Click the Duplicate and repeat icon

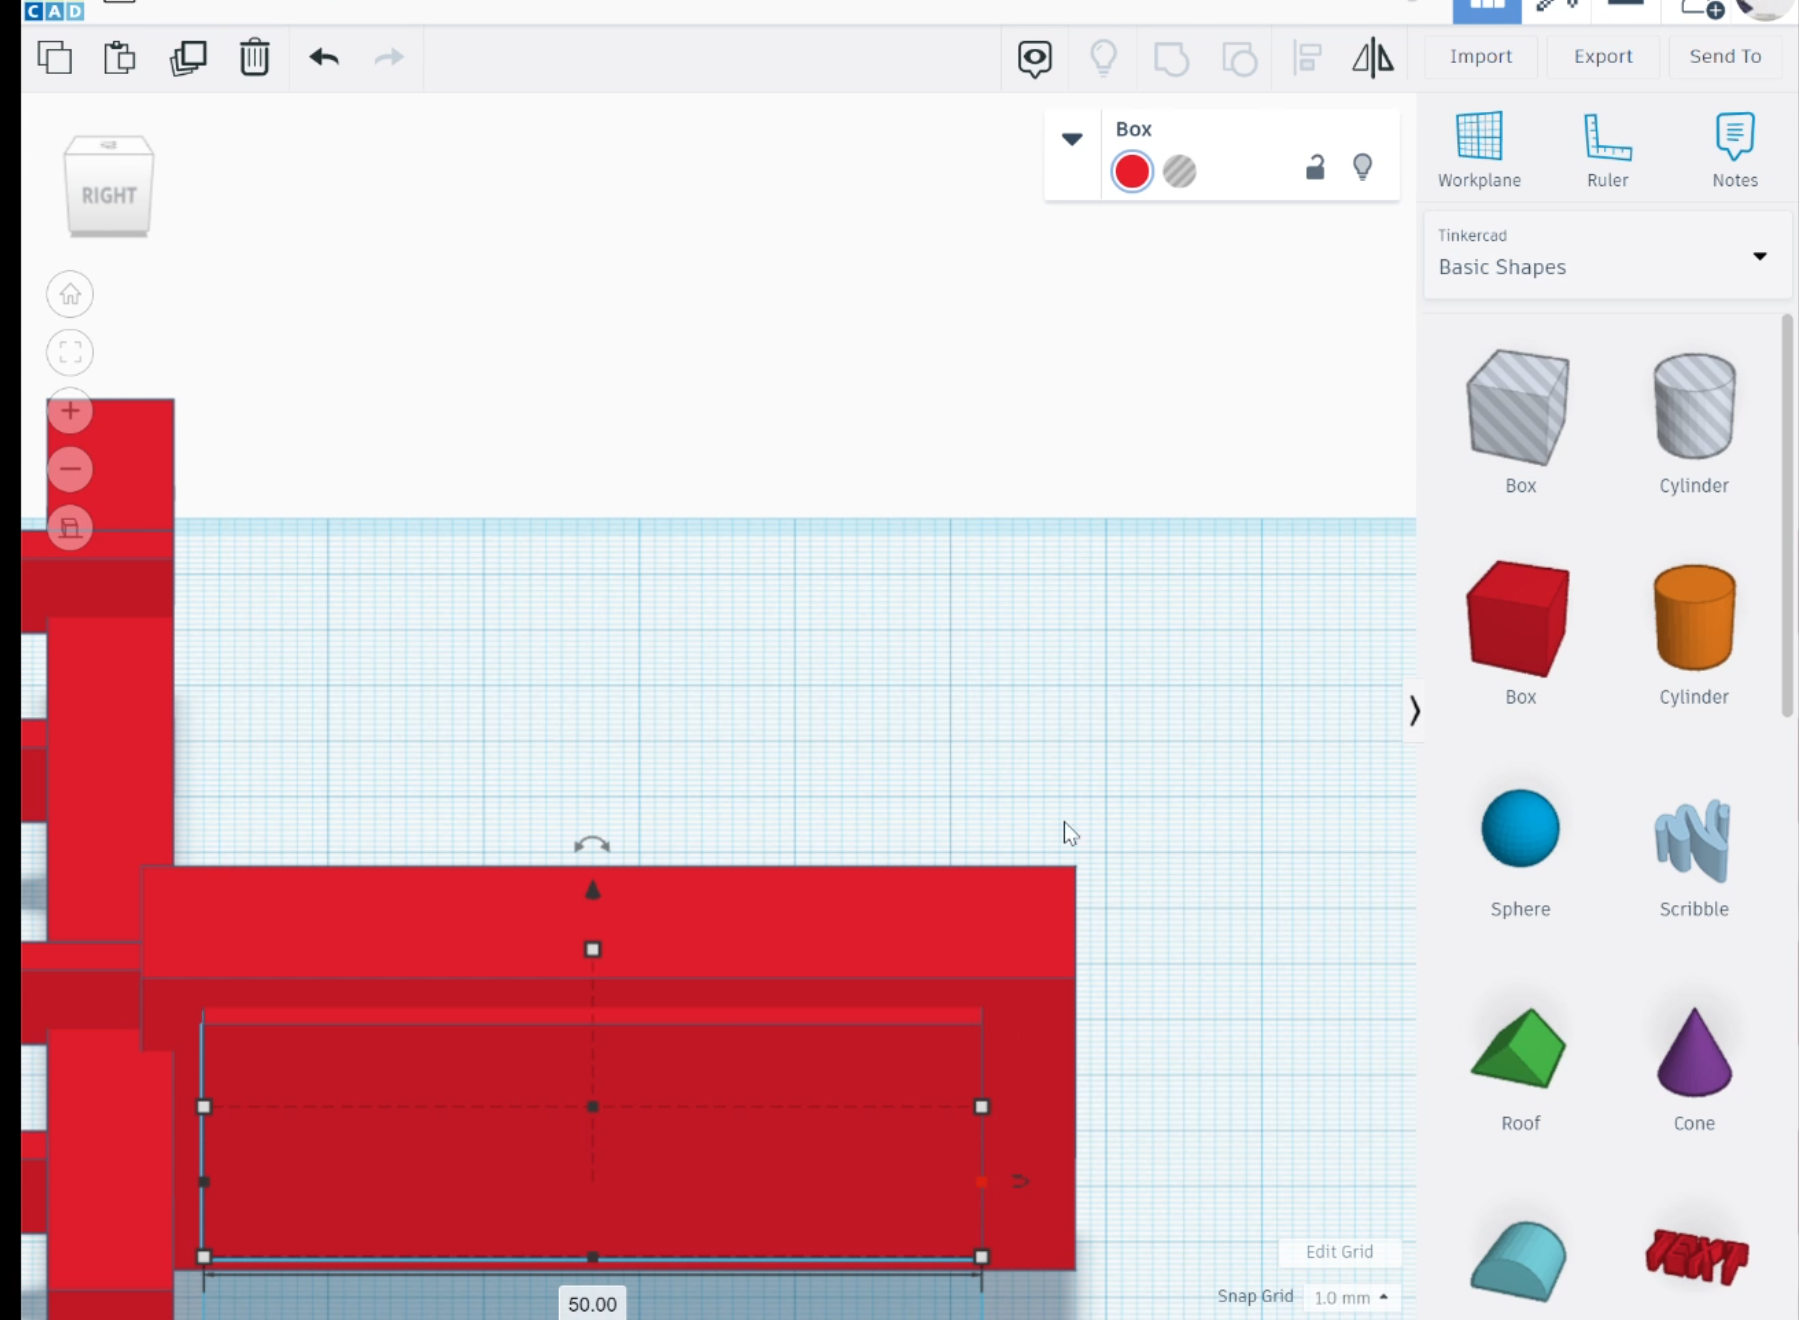[x=189, y=57]
